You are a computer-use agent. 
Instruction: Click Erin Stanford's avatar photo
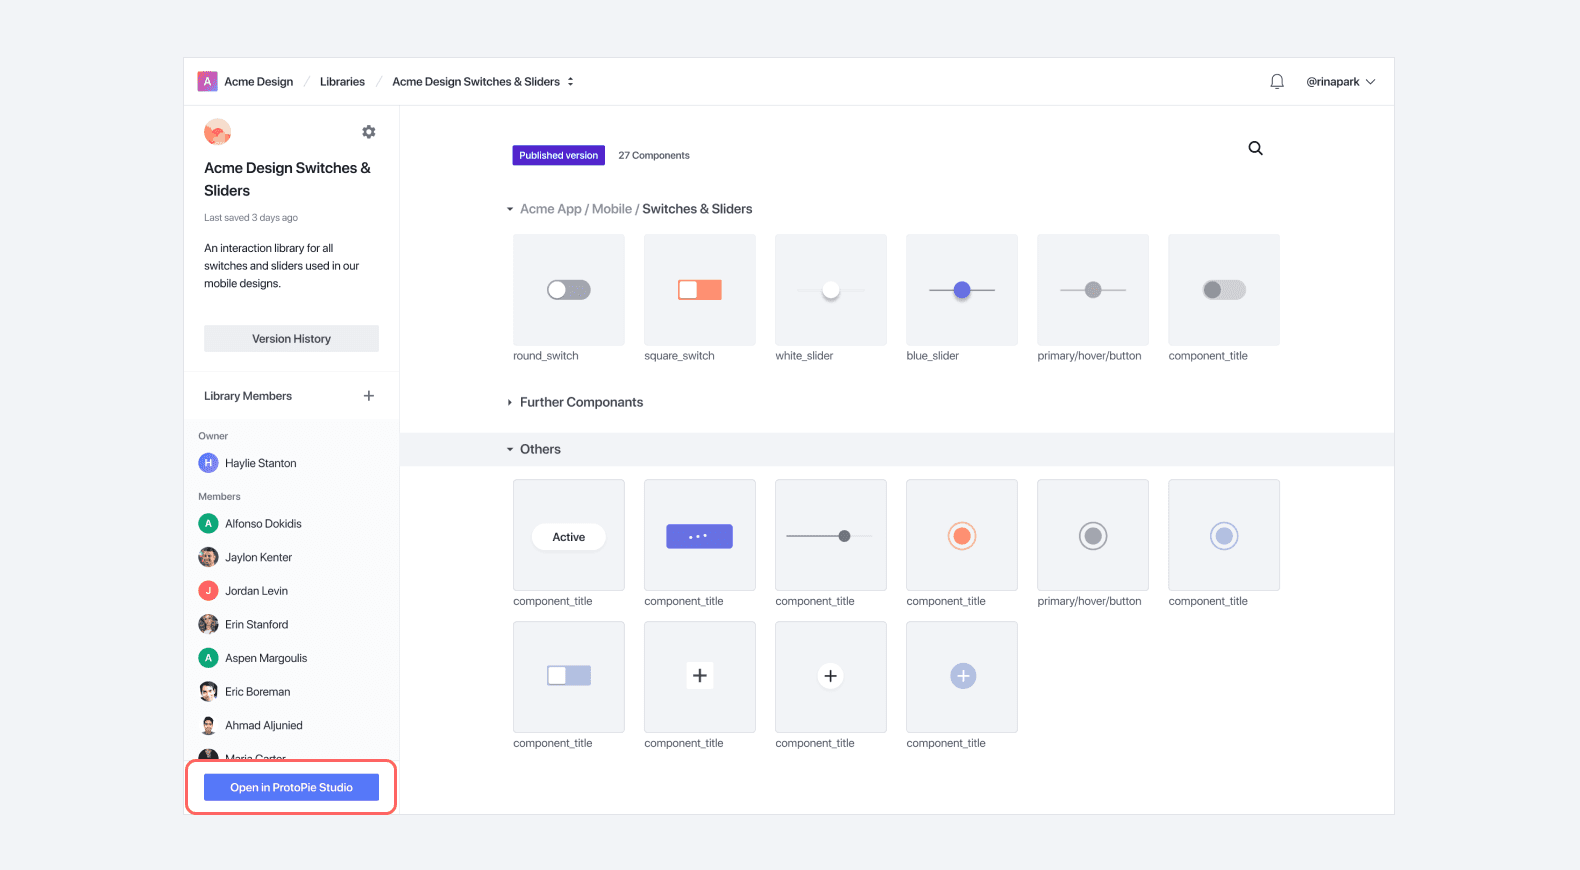208,624
